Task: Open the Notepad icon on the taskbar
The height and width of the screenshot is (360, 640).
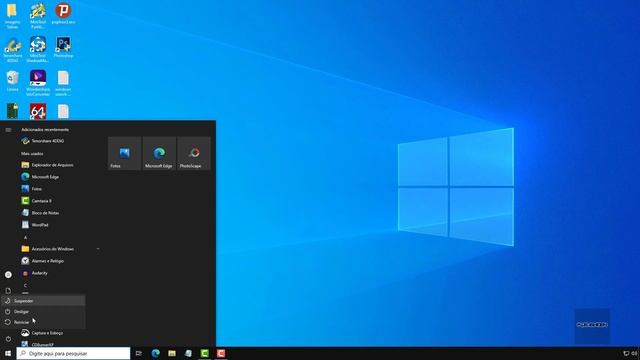Action: pos(188,353)
